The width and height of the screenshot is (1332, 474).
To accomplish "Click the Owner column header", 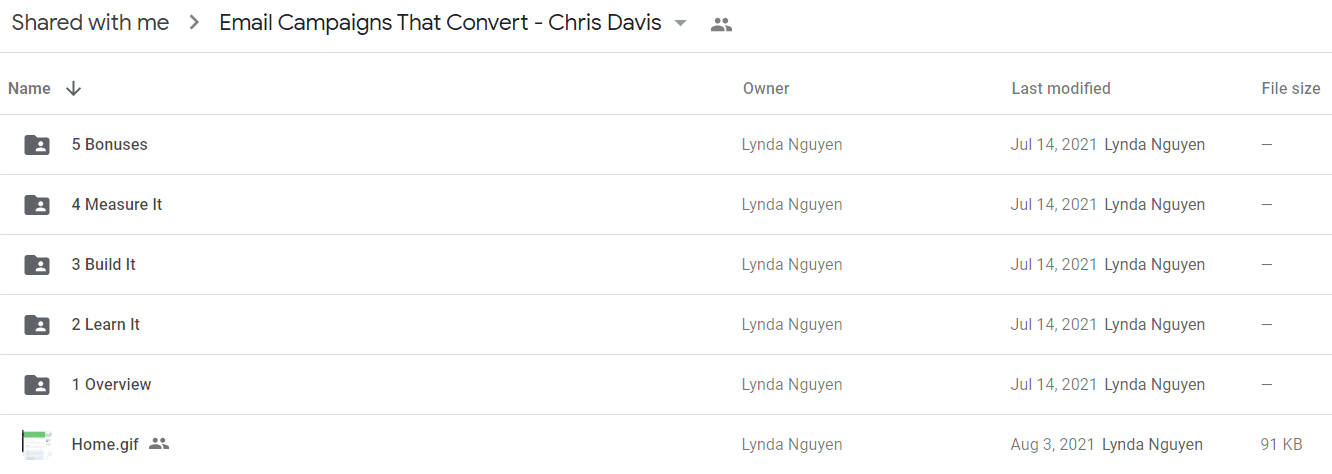I will 766,88.
